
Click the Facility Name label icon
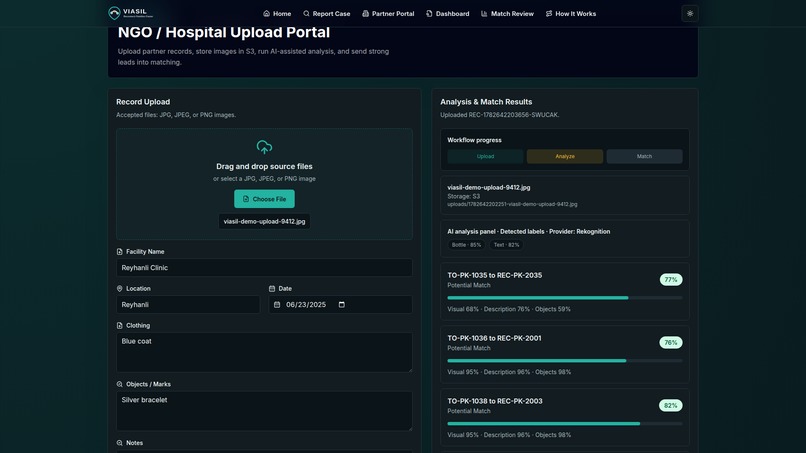click(x=120, y=252)
